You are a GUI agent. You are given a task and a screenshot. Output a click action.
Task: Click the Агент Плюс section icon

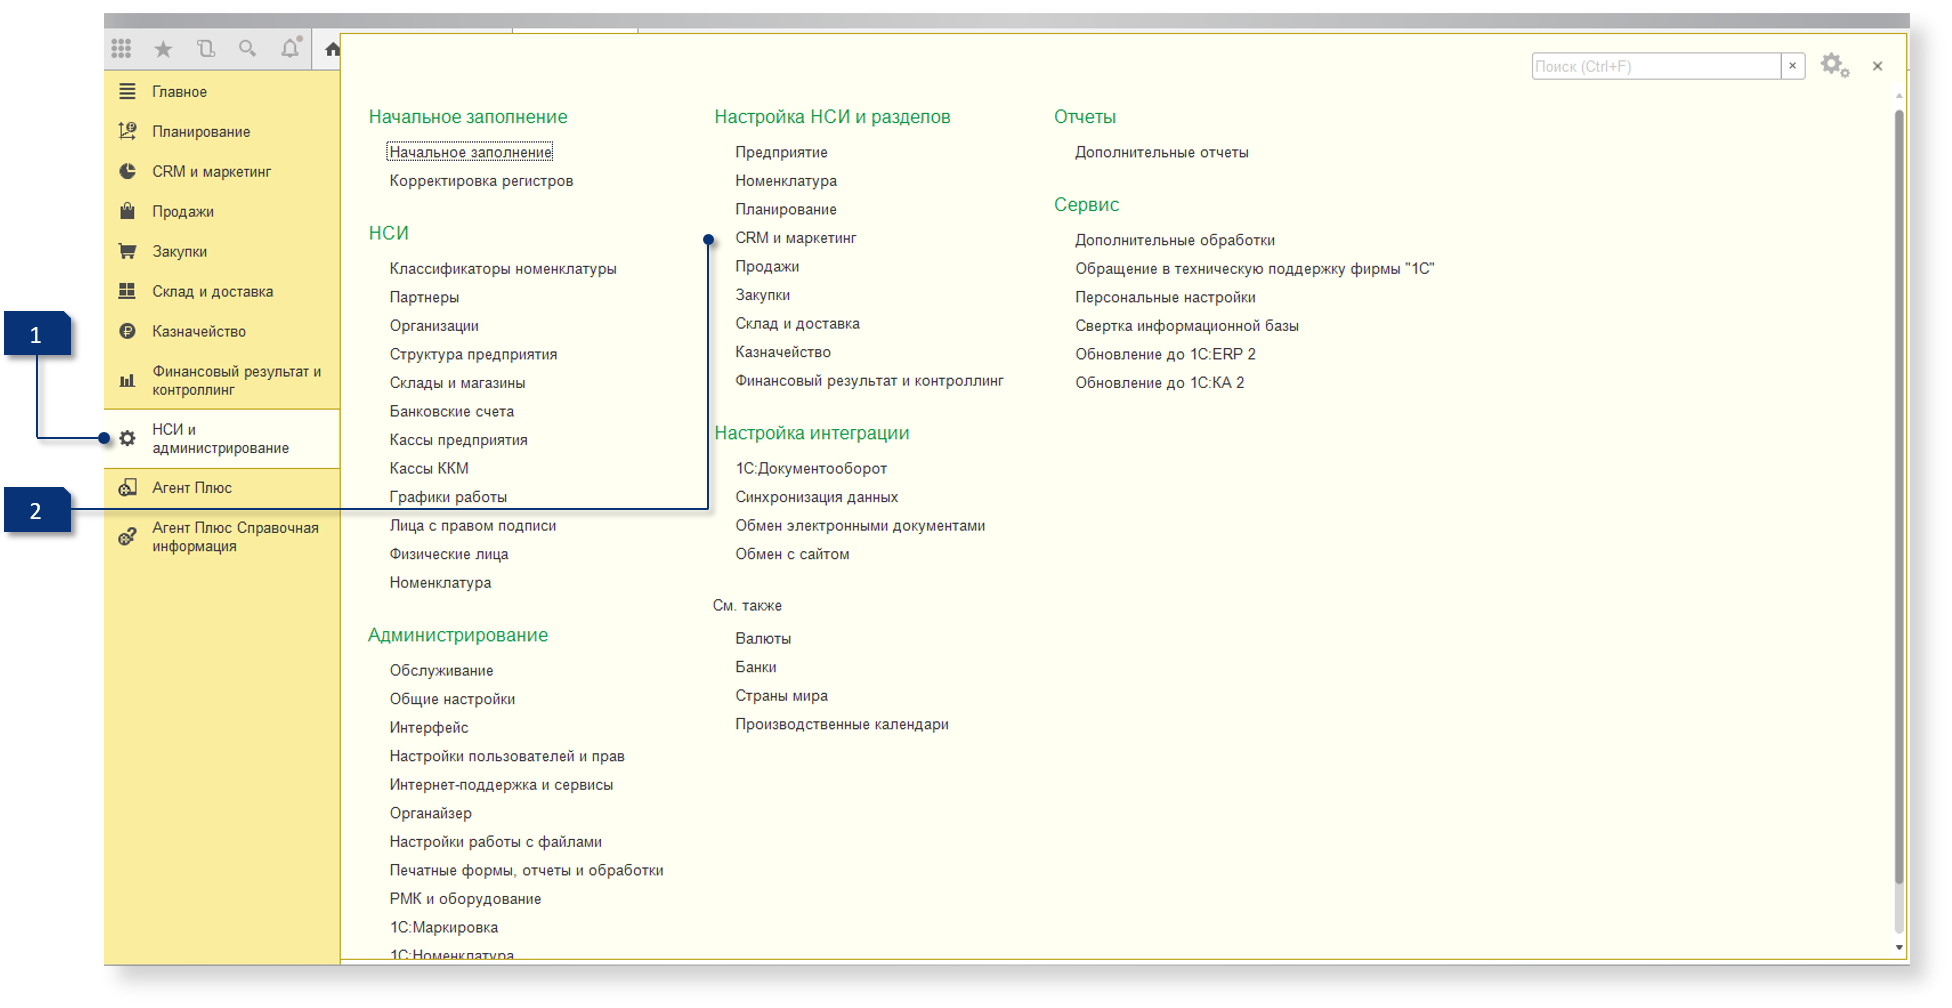point(127,487)
